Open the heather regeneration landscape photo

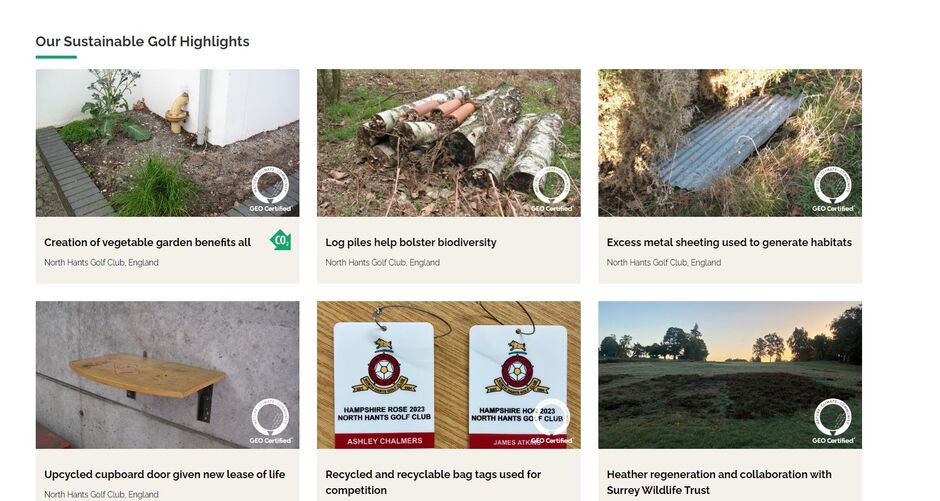click(730, 375)
